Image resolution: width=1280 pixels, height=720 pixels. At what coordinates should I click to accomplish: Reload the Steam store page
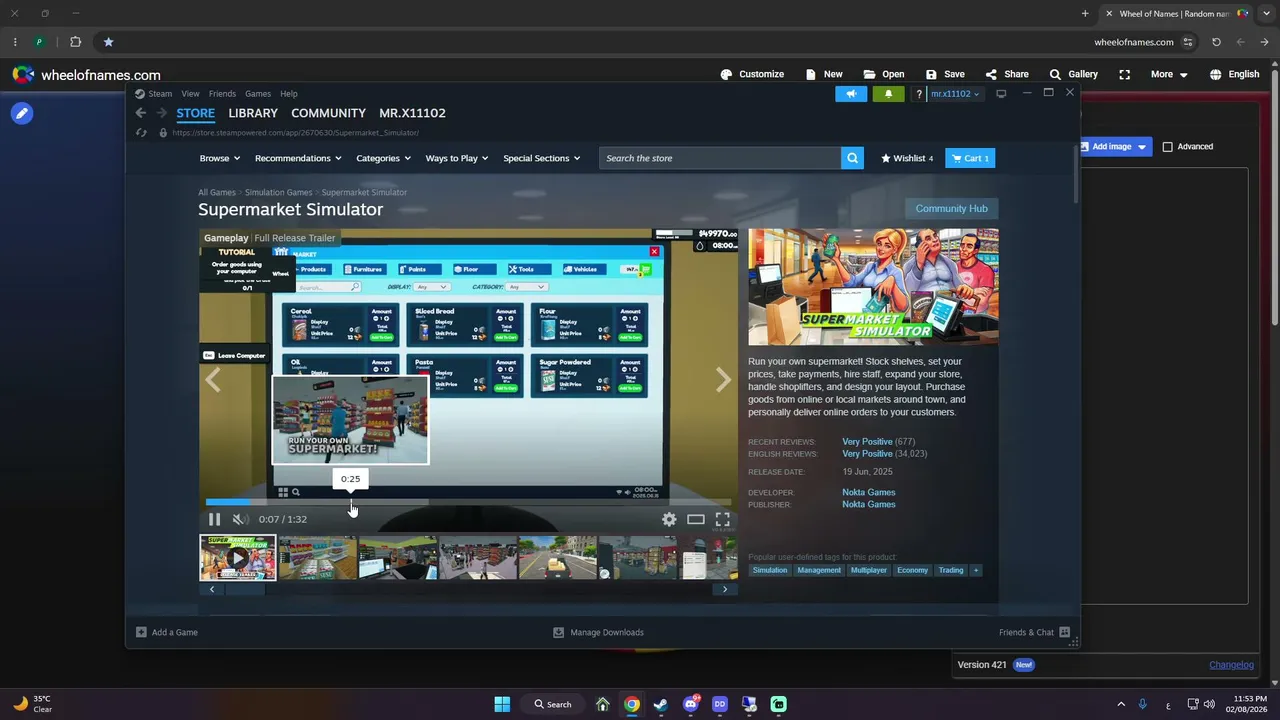click(141, 133)
